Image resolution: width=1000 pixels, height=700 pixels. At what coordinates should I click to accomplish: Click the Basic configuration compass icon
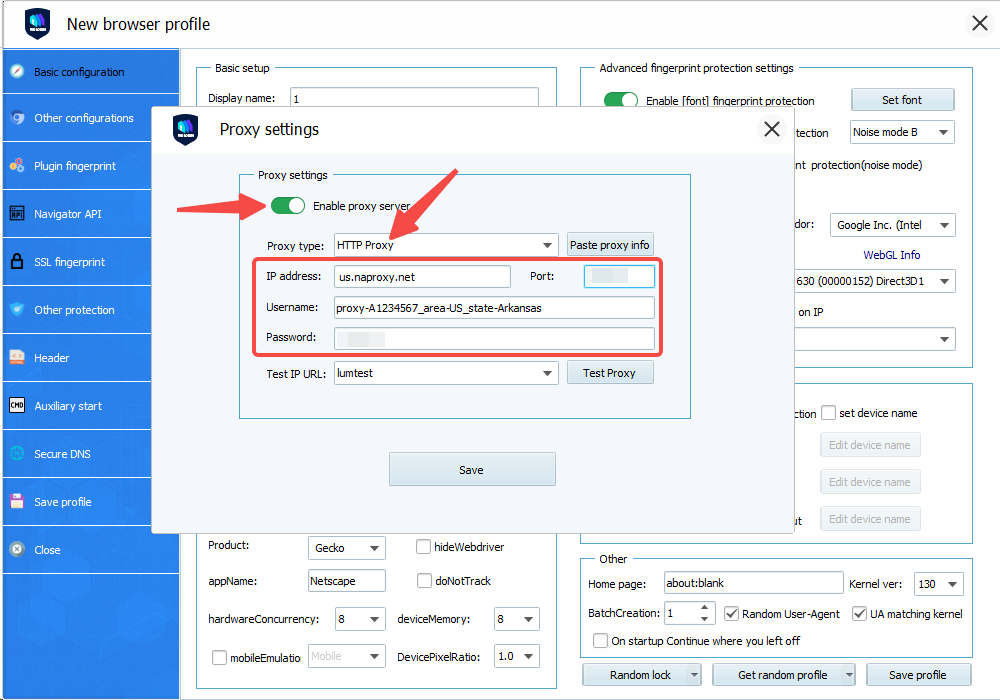click(17, 72)
